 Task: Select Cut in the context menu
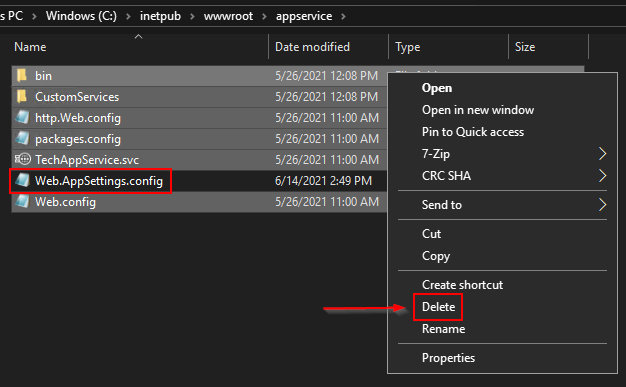click(431, 234)
